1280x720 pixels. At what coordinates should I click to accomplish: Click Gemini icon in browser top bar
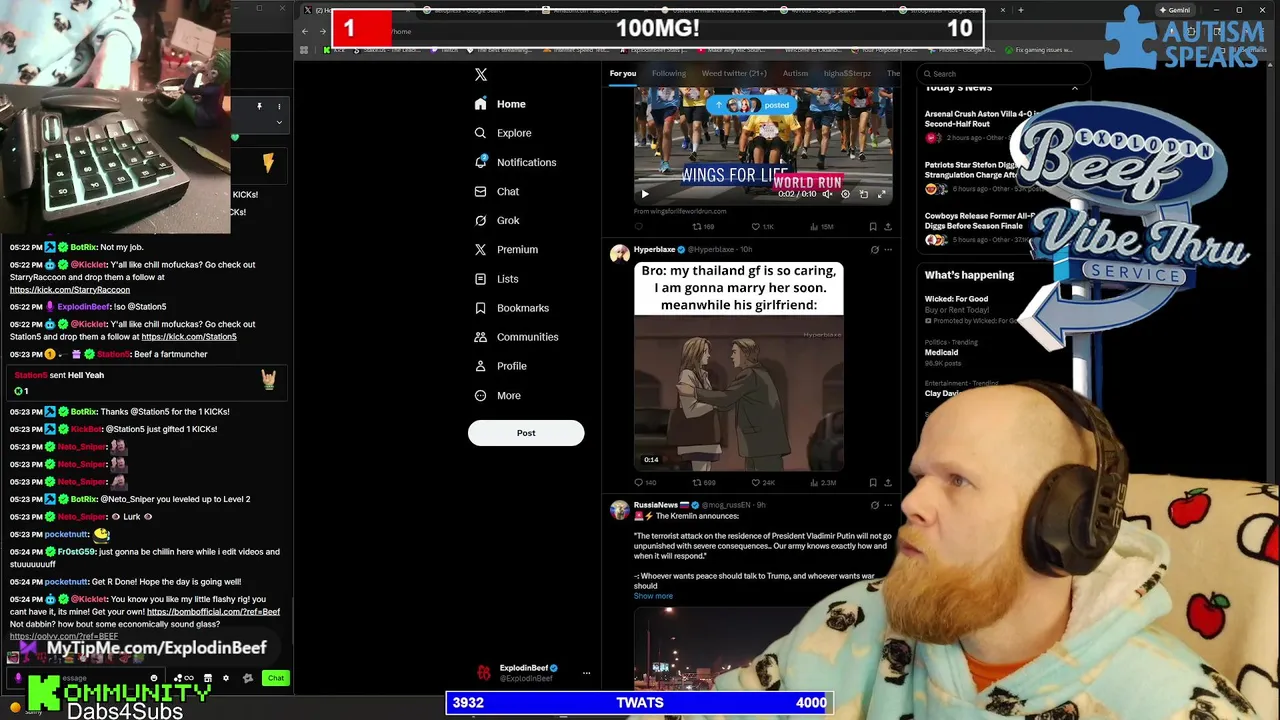tap(1175, 10)
